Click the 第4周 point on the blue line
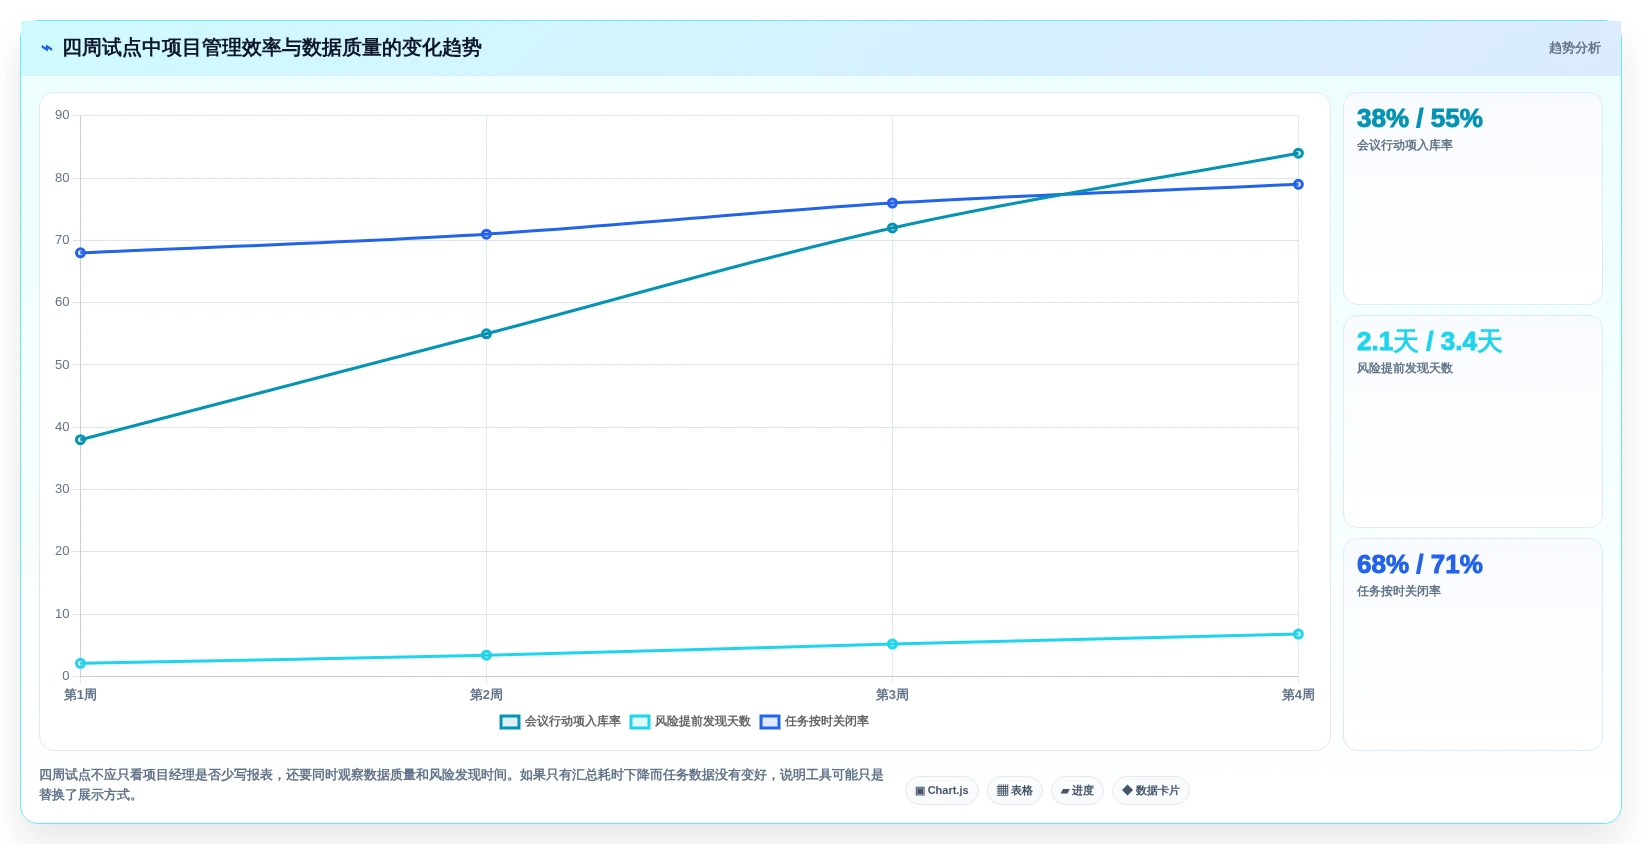The image size is (1642, 844). [x=1298, y=184]
